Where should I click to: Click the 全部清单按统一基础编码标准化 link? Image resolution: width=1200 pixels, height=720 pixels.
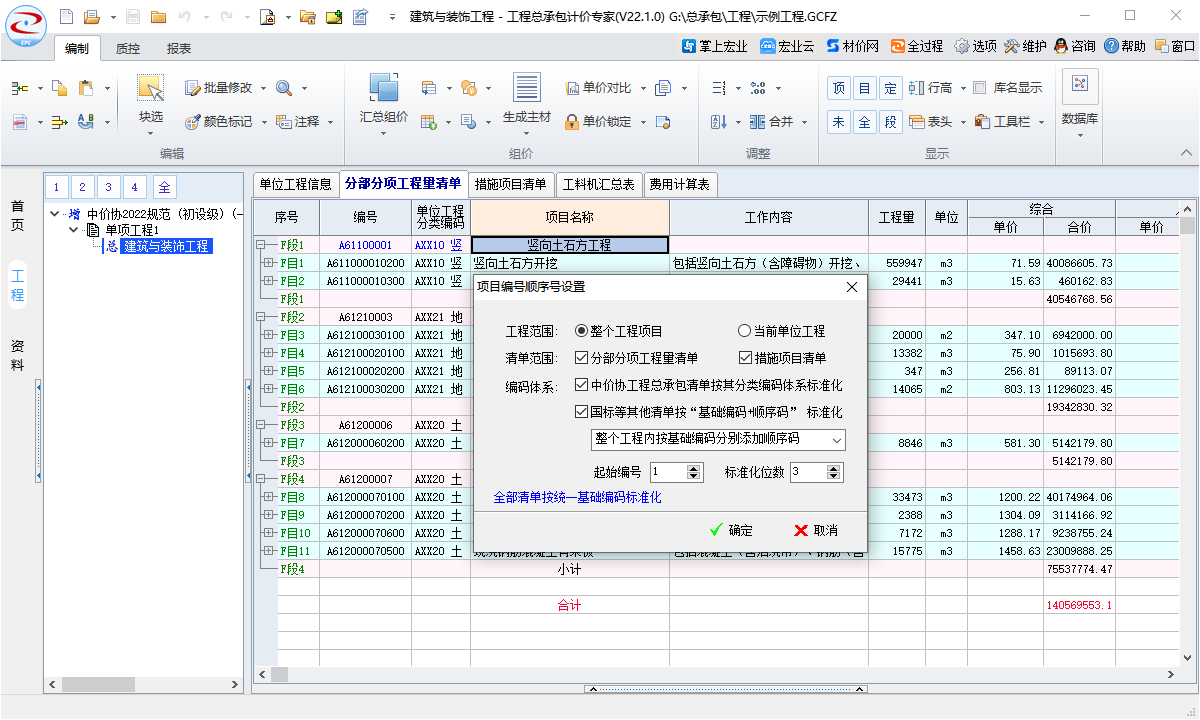click(x=577, y=497)
